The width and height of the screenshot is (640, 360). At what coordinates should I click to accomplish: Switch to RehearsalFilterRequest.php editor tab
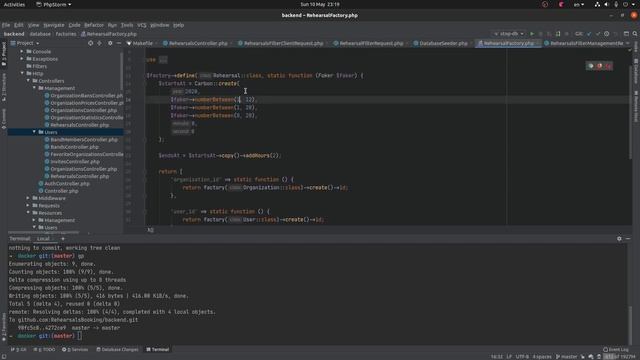click(371, 43)
